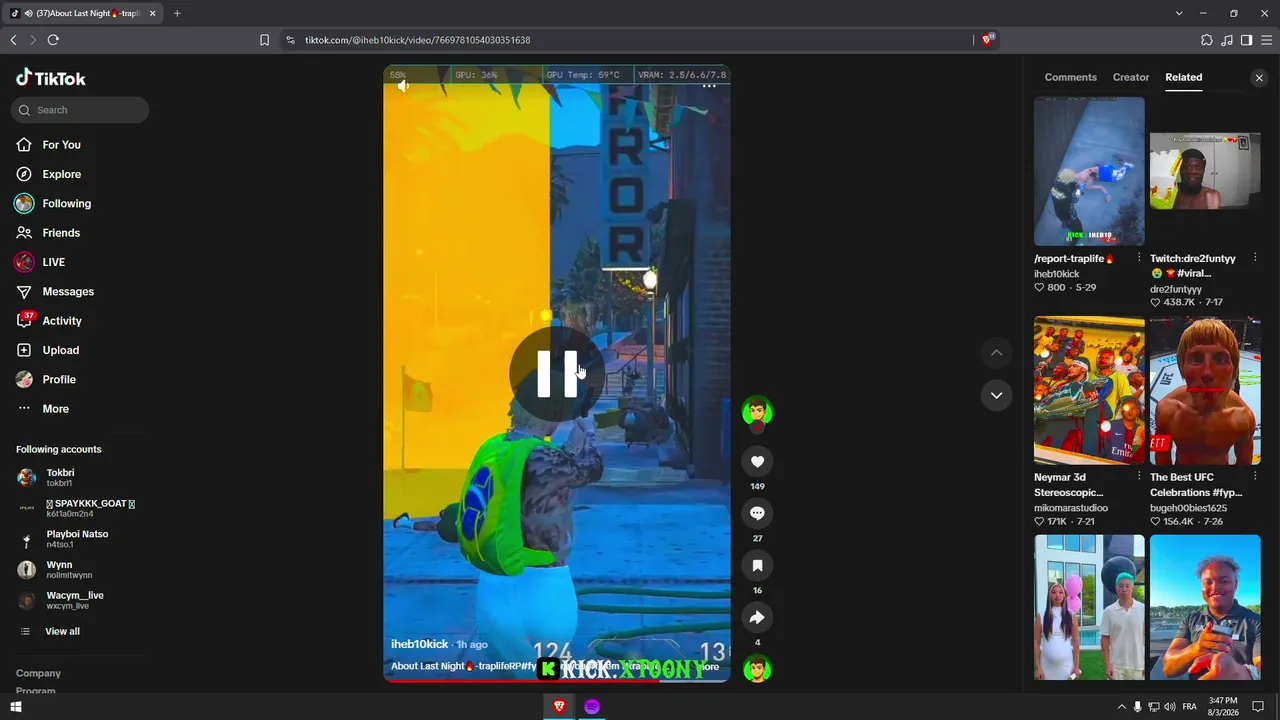The image size is (1280, 720).
Task: Open the video three-dots options menu
Action: coord(709,86)
